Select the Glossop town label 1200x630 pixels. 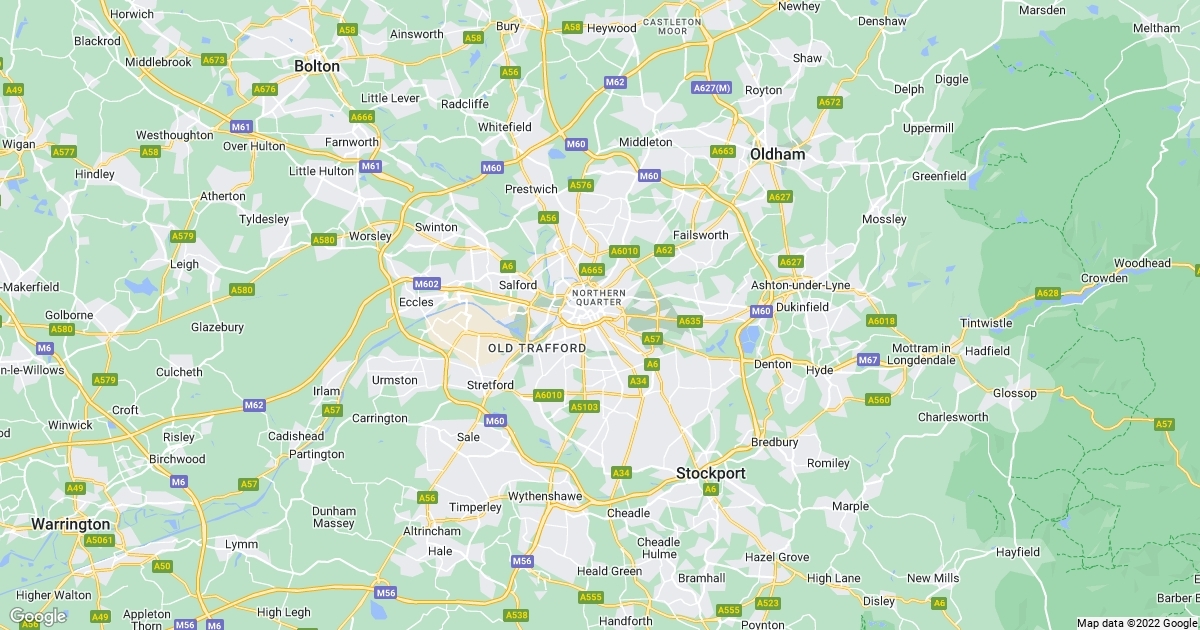click(x=1014, y=393)
